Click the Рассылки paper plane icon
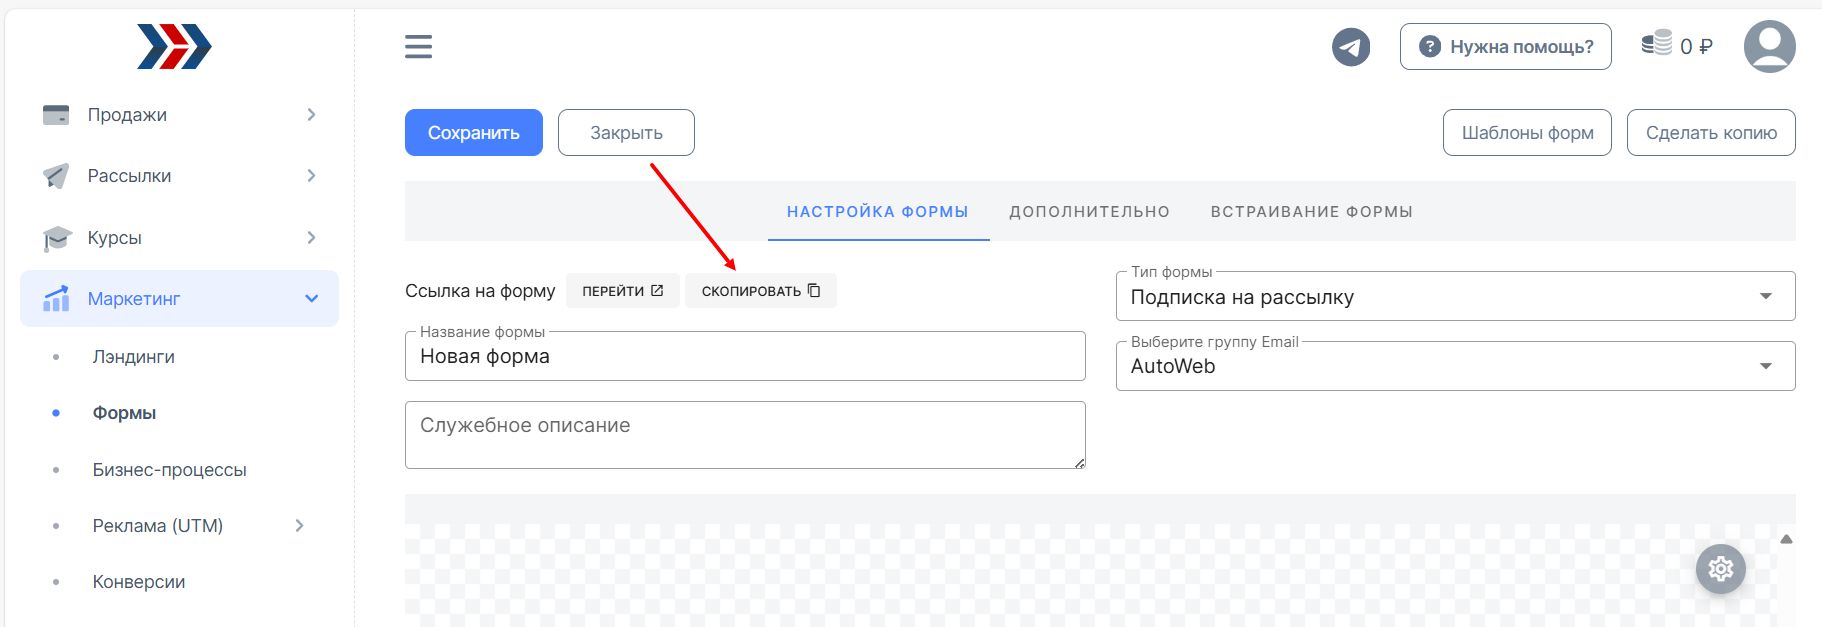 click(x=56, y=176)
